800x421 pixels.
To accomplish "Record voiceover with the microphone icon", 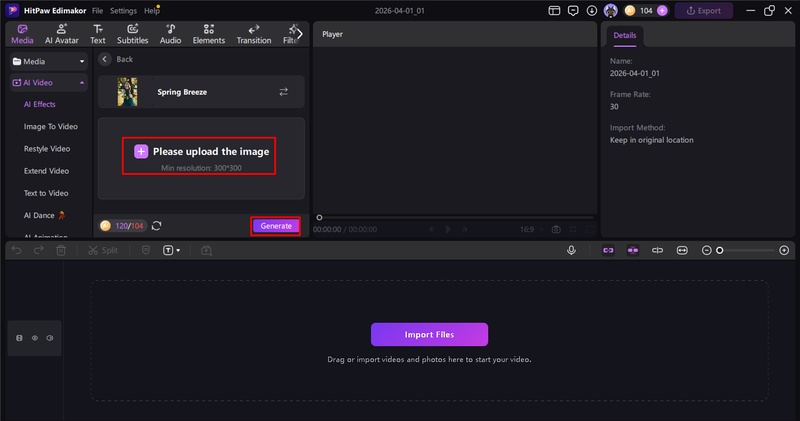I will 571,250.
